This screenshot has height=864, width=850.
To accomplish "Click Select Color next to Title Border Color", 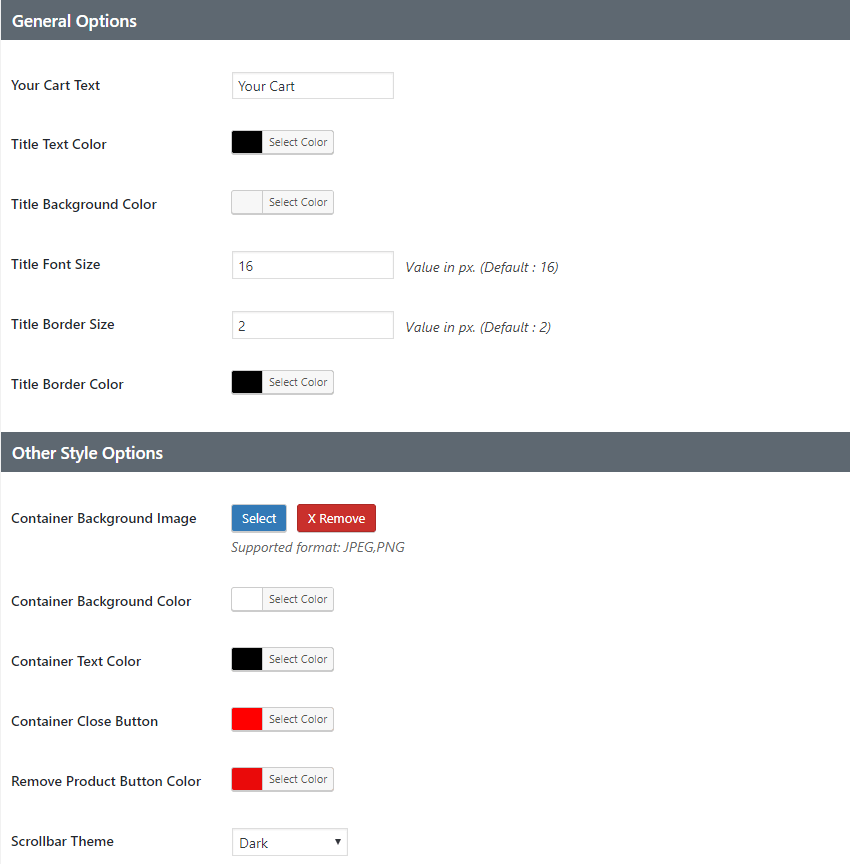I will coord(297,382).
